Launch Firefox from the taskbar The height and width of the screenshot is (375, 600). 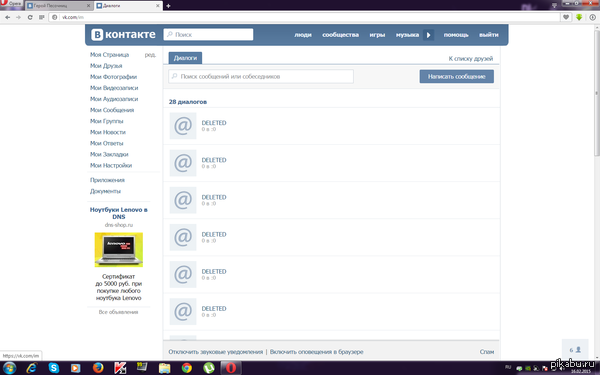tap(98, 368)
